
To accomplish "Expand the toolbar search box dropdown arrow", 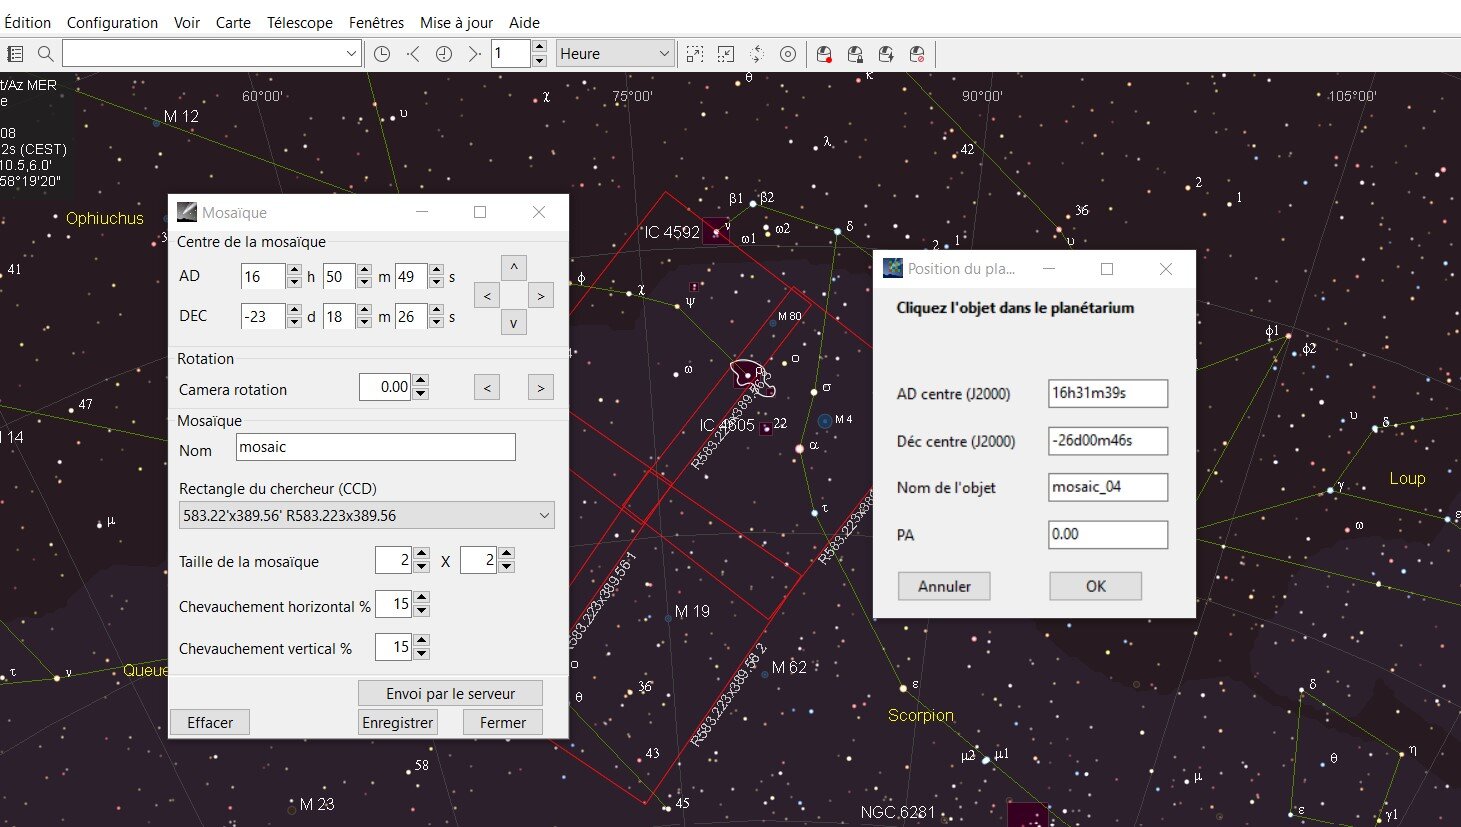I will click(351, 54).
